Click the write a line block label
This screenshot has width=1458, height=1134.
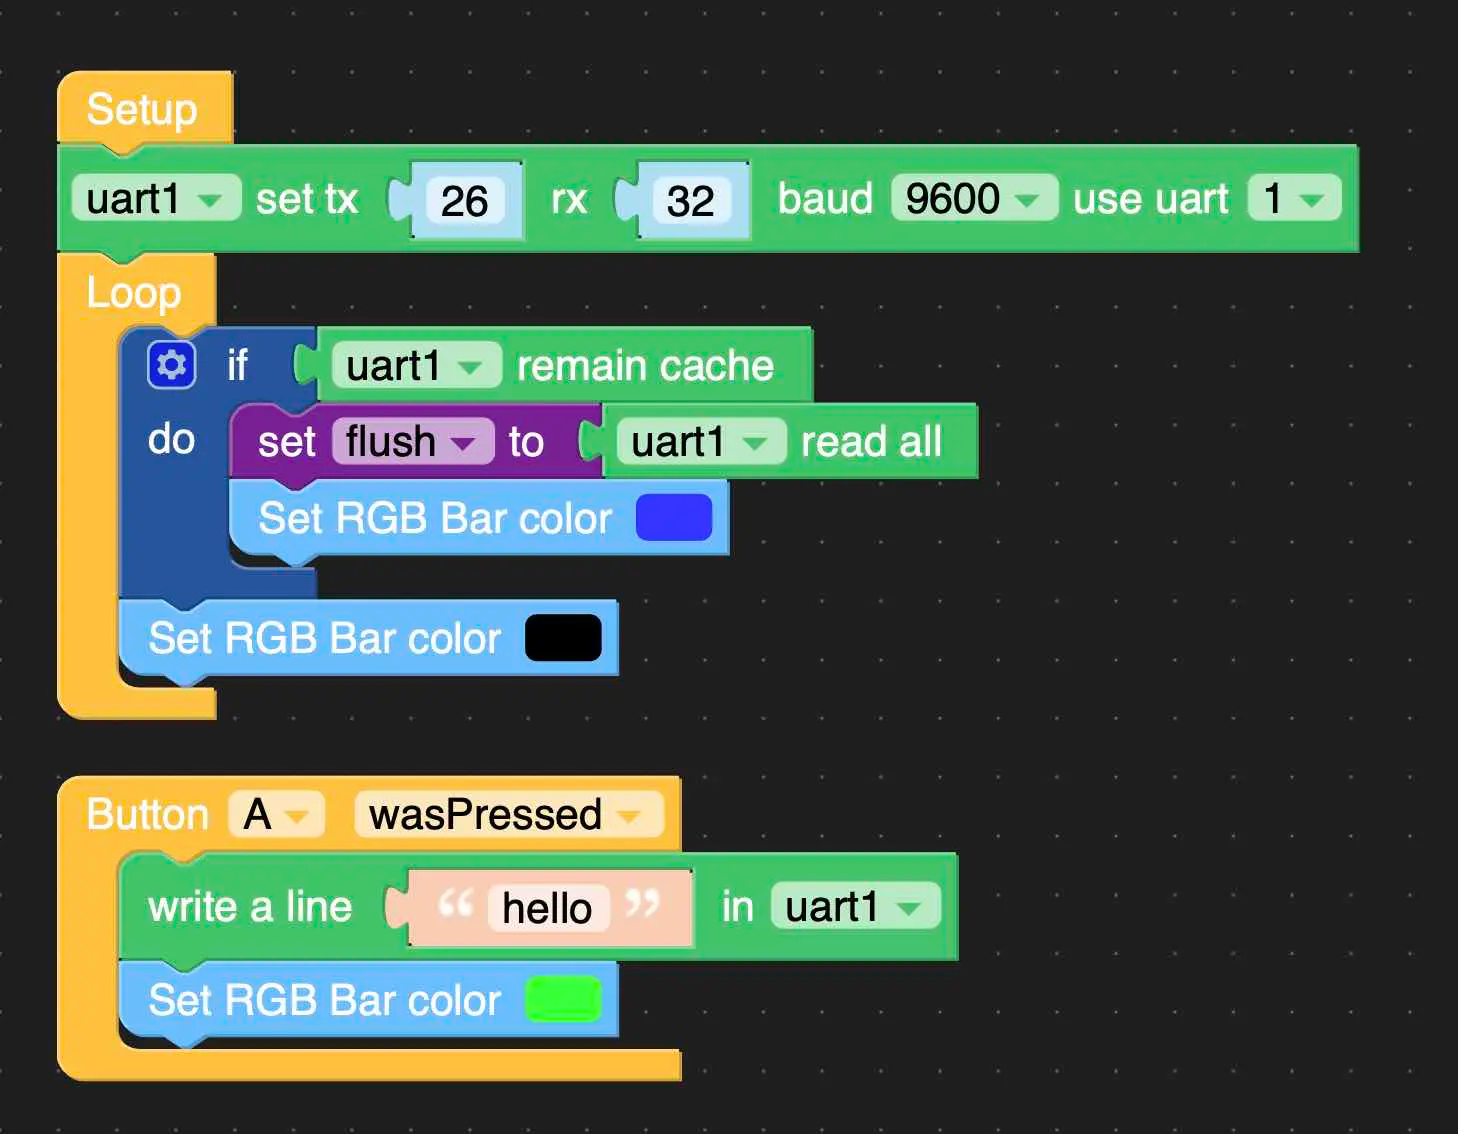(x=250, y=907)
